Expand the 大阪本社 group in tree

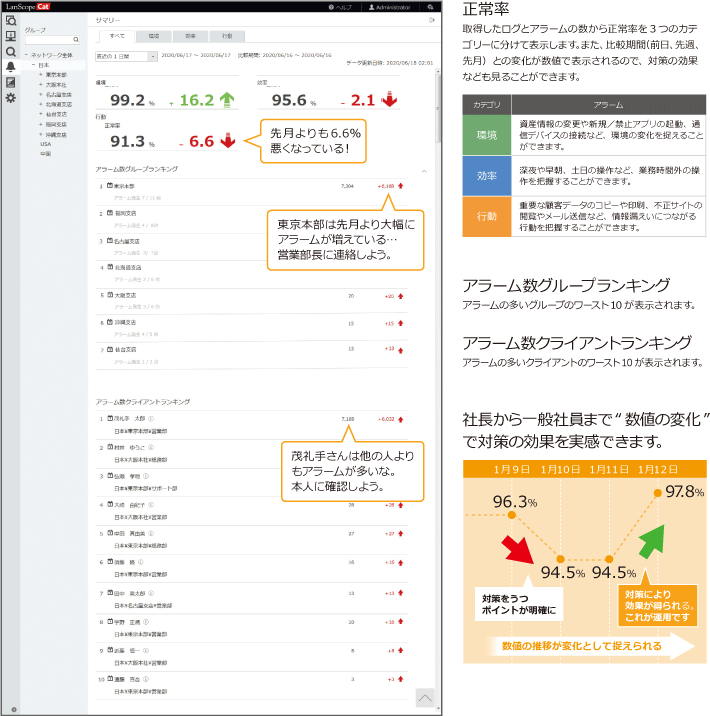[x=41, y=84]
